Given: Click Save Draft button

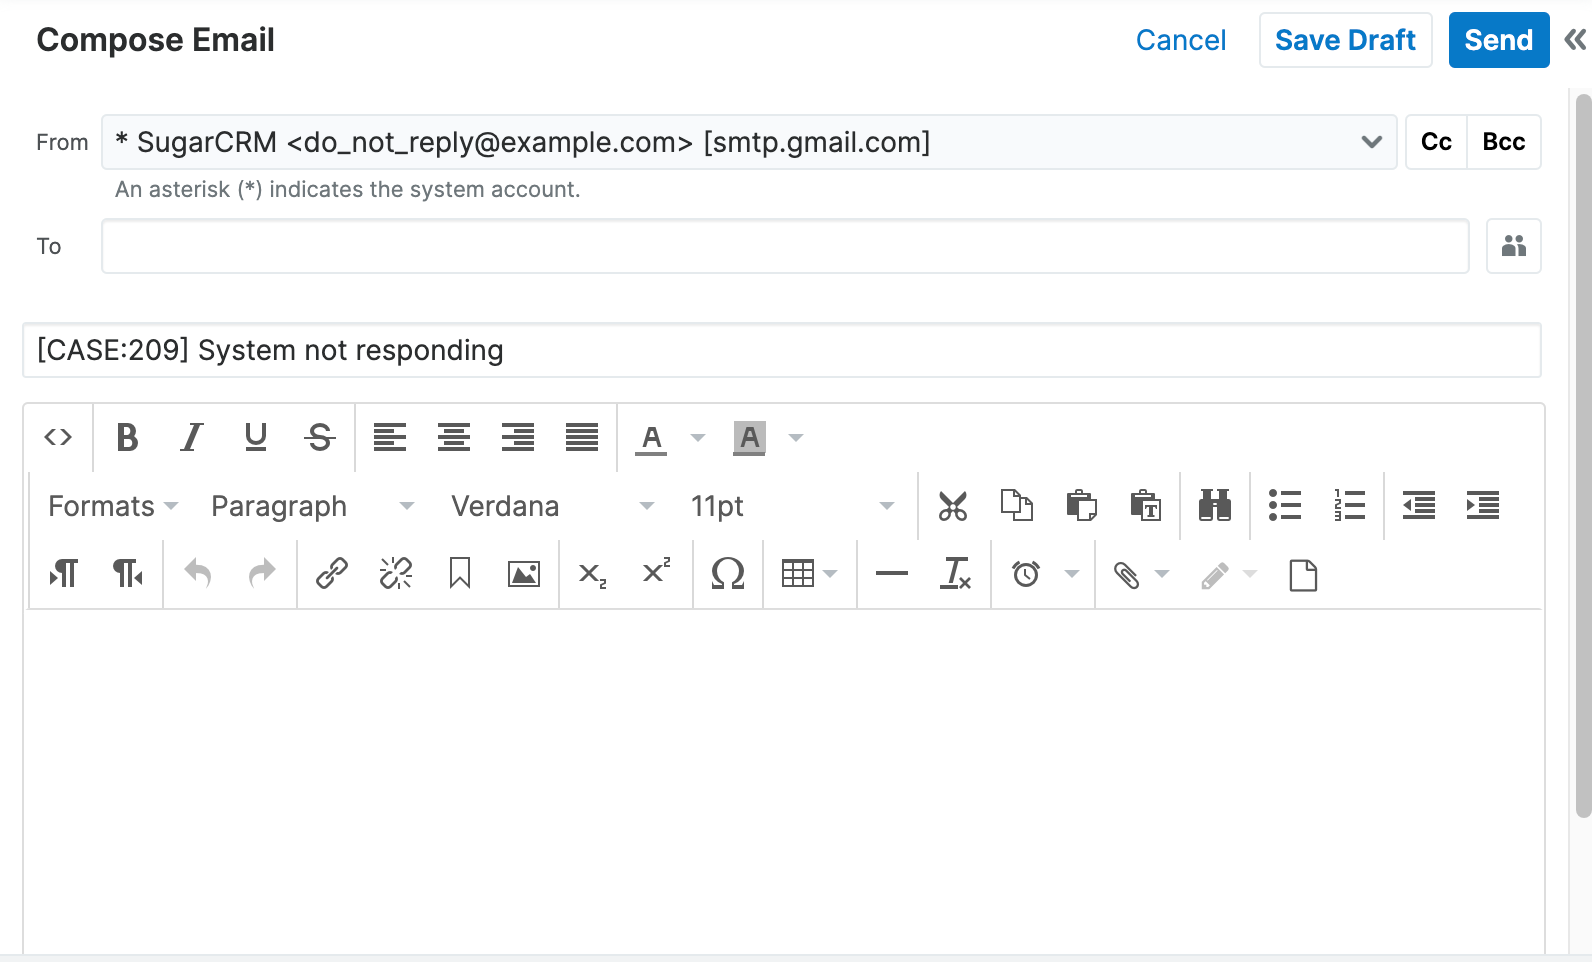Looking at the screenshot, I should pos(1346,40).
